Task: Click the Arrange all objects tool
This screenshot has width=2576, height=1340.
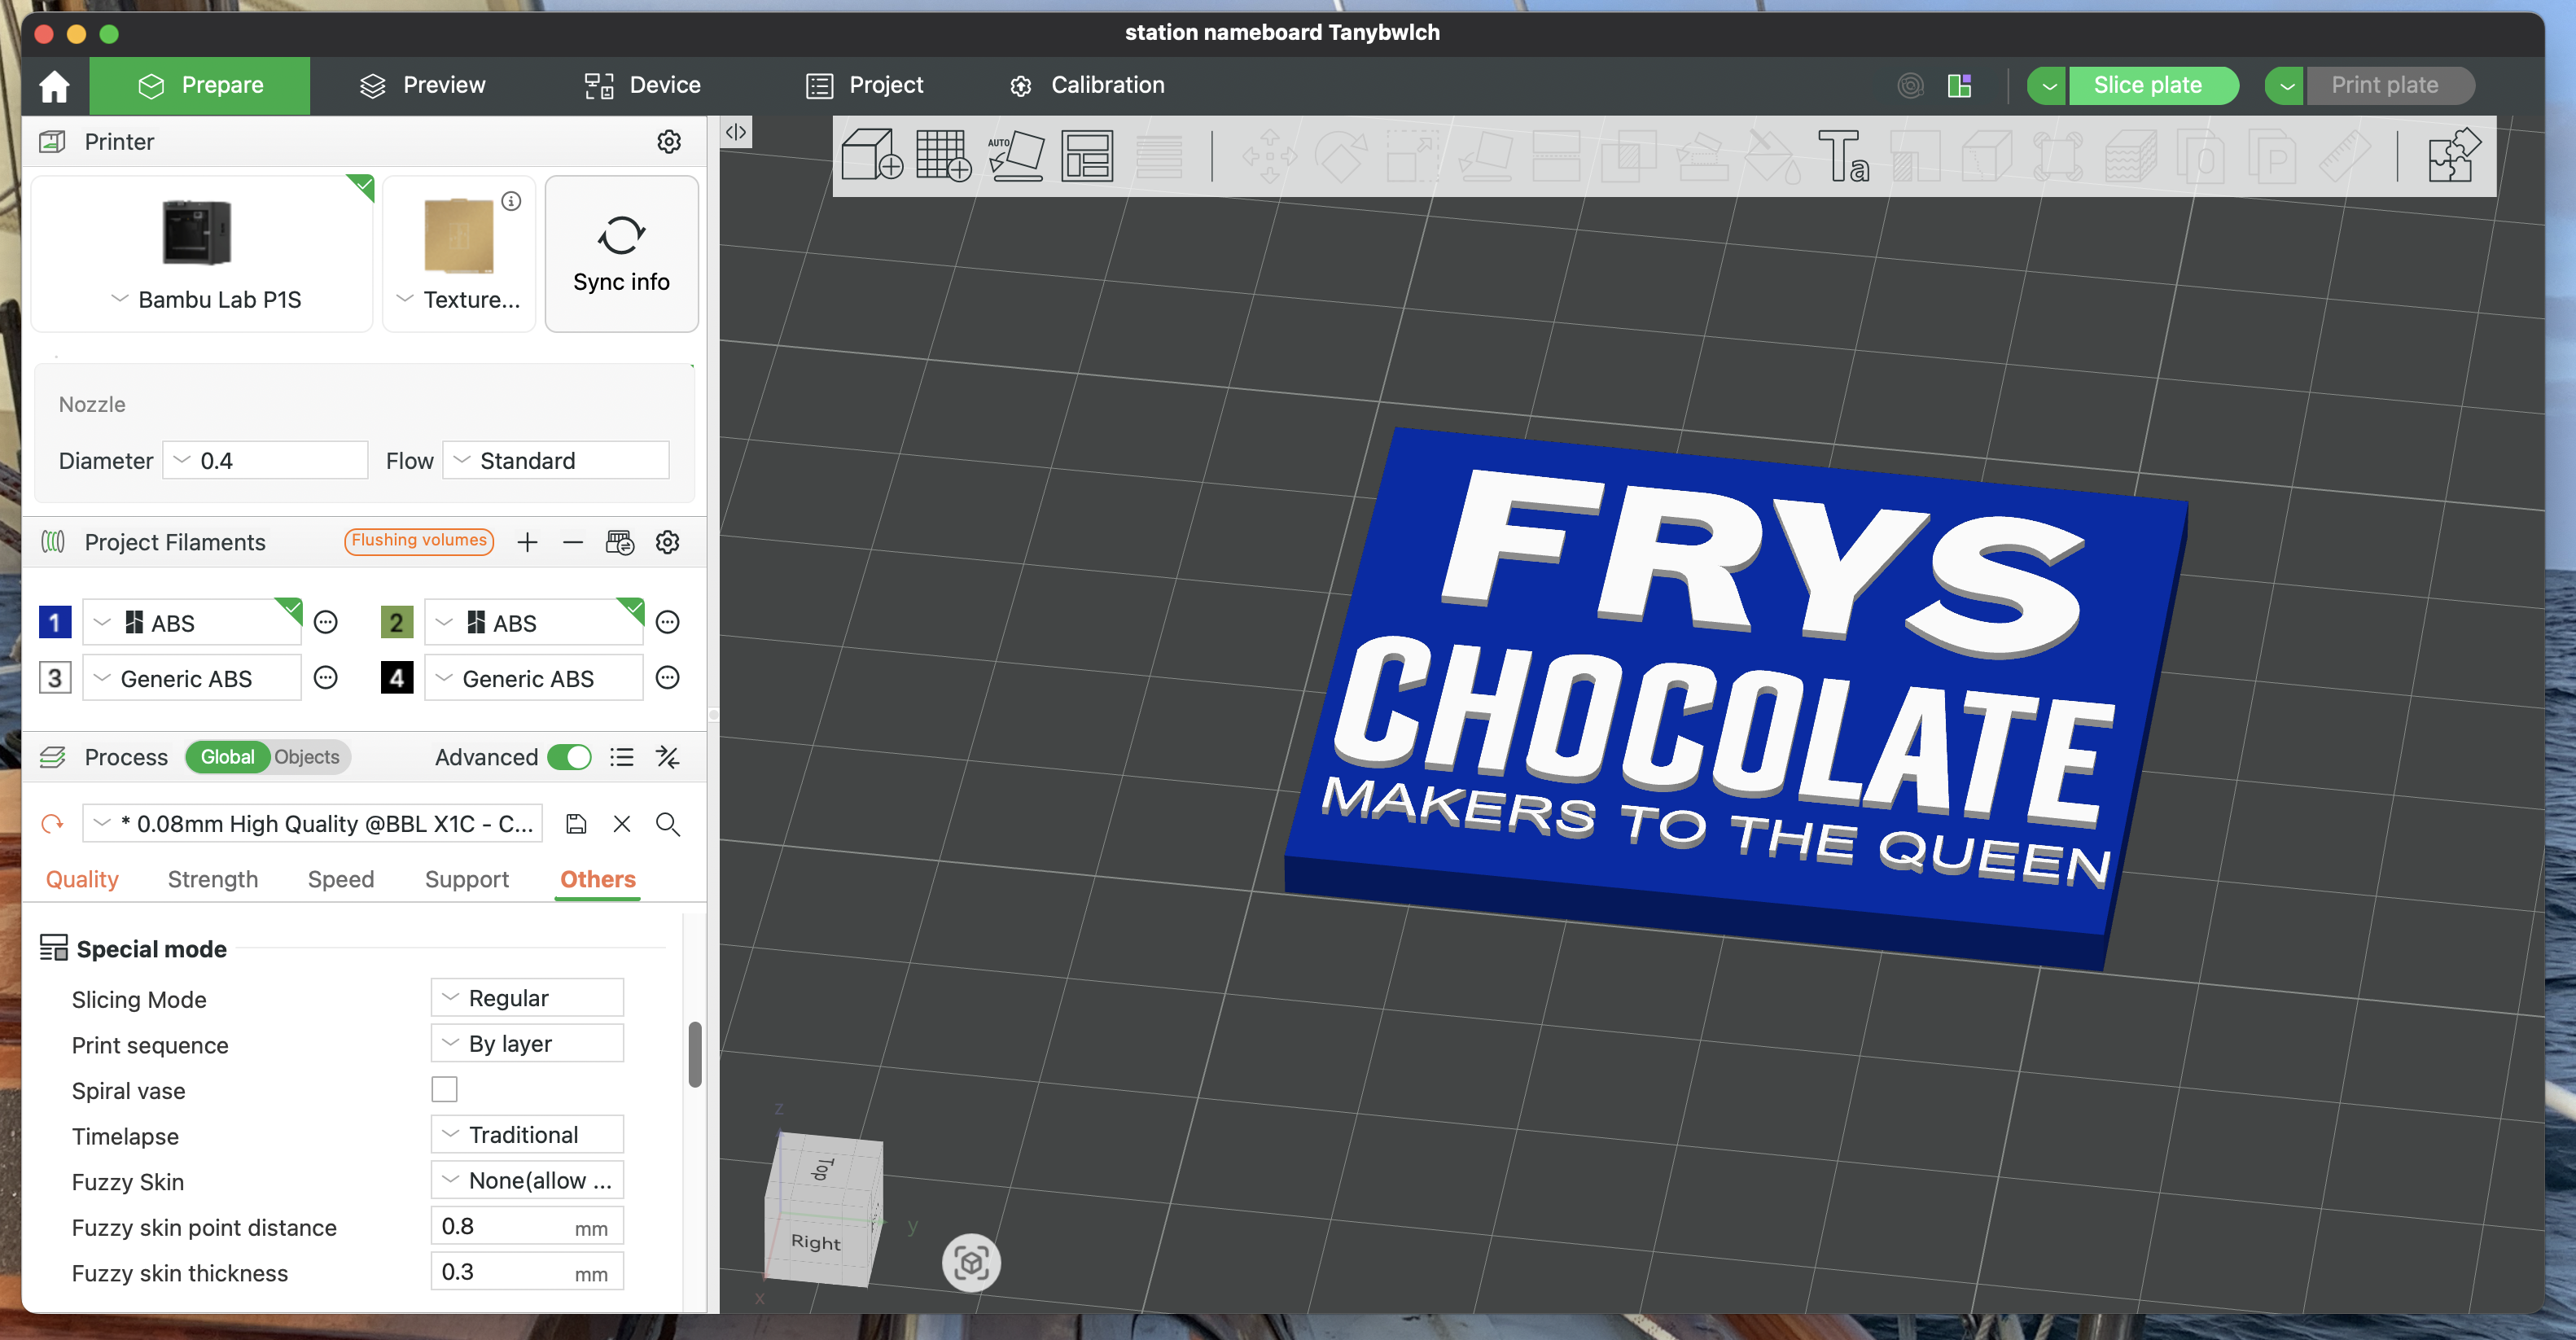Action: [1087, 156]
